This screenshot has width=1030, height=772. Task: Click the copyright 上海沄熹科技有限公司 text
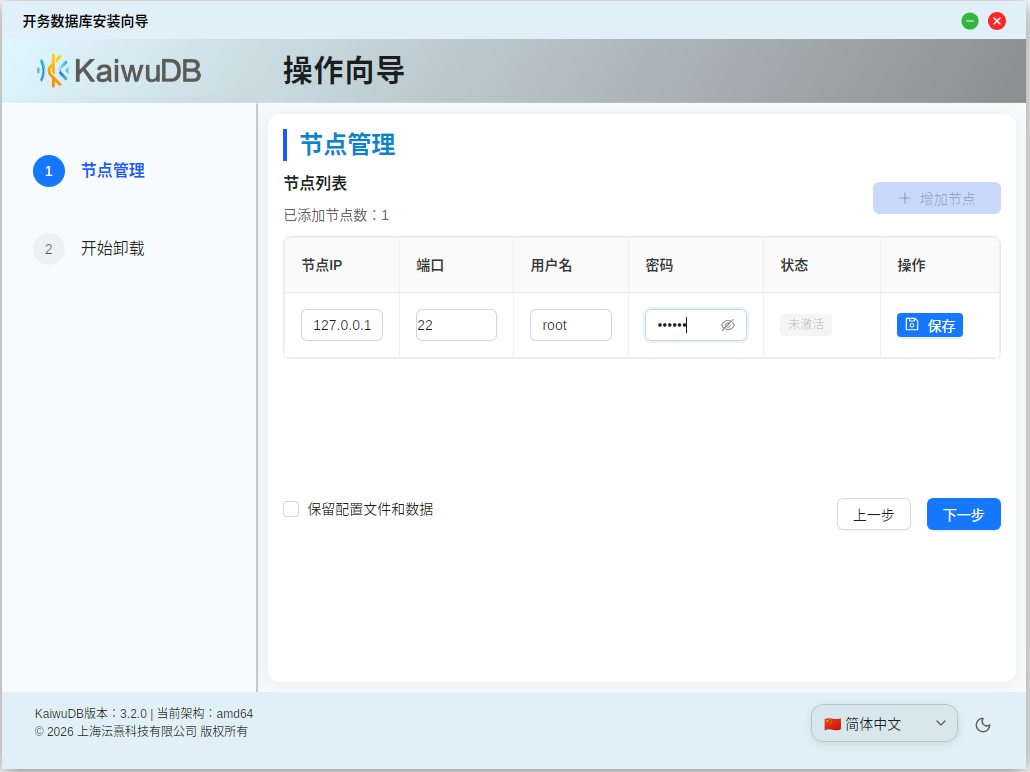click(x=141, y=731)
